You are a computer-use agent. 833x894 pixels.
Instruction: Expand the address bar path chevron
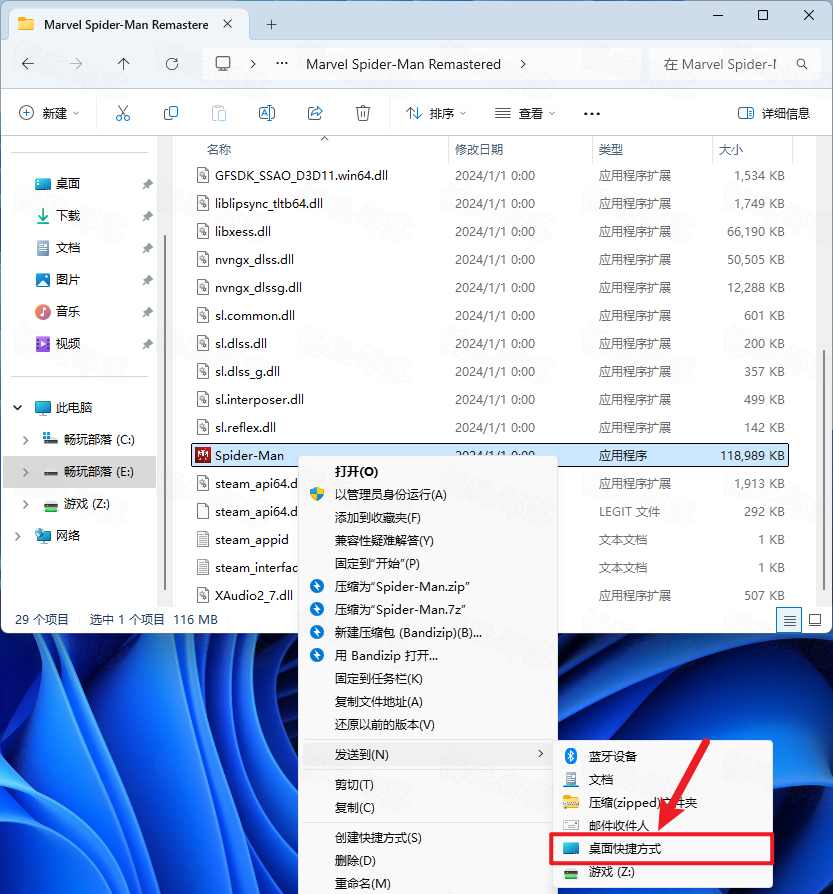coord(523,64)
